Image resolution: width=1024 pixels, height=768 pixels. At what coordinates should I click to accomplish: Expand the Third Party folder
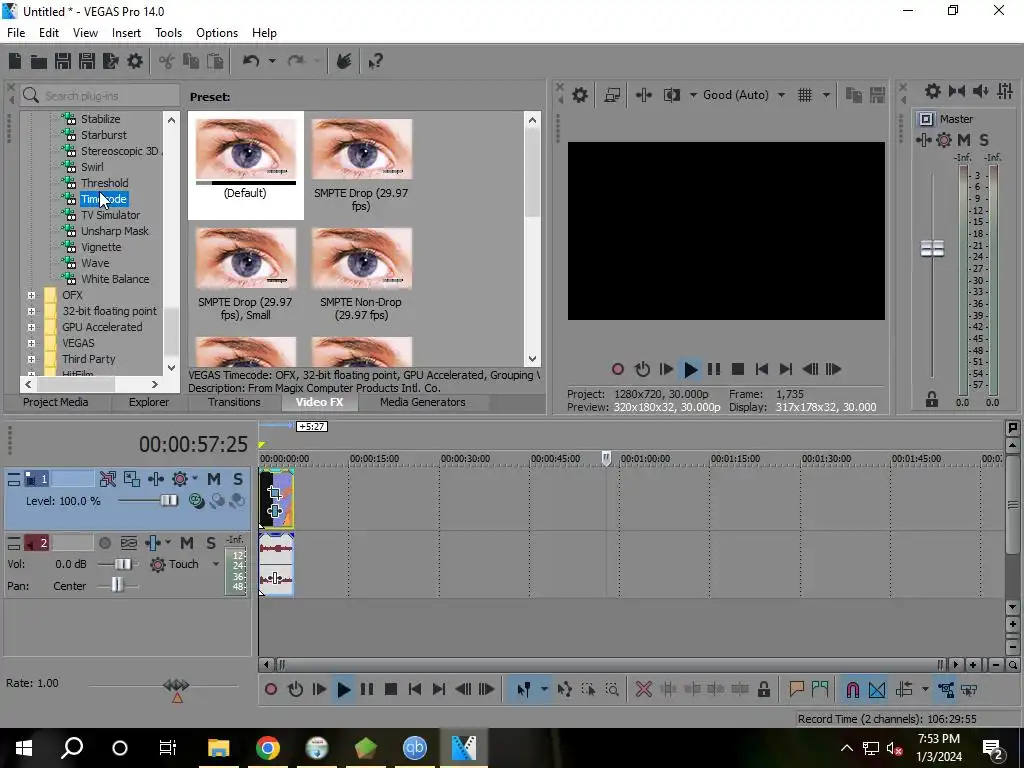coord(31,359)
